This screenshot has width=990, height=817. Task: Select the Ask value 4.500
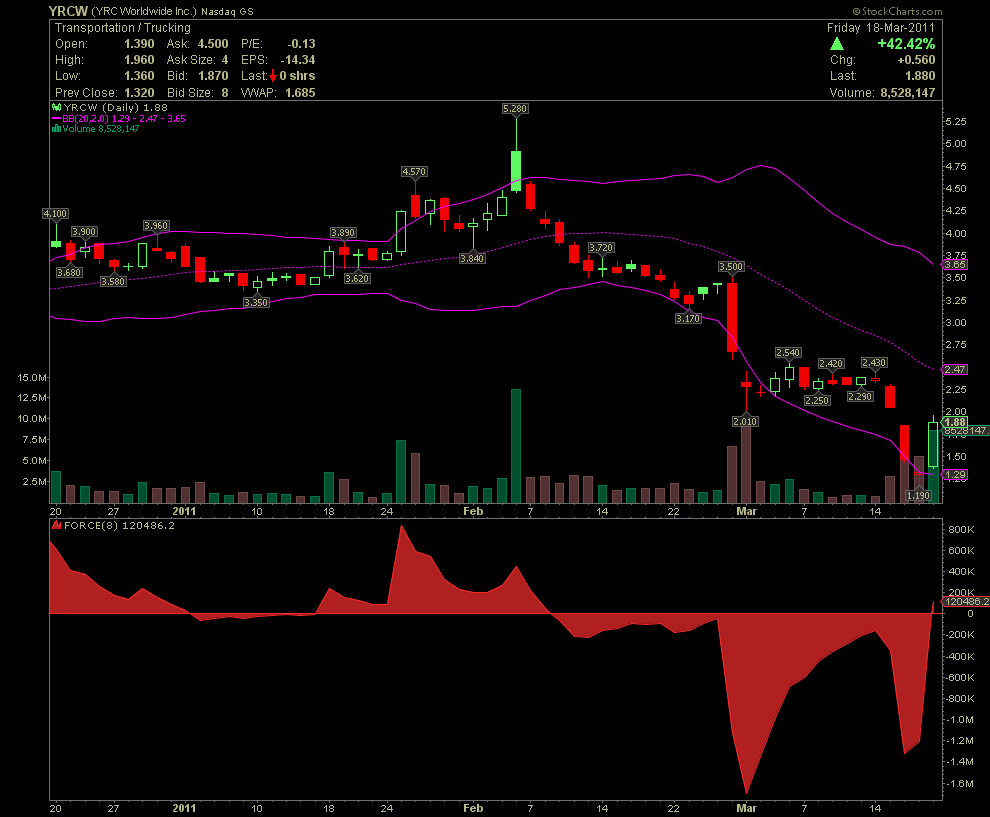[x=213, y=44]
